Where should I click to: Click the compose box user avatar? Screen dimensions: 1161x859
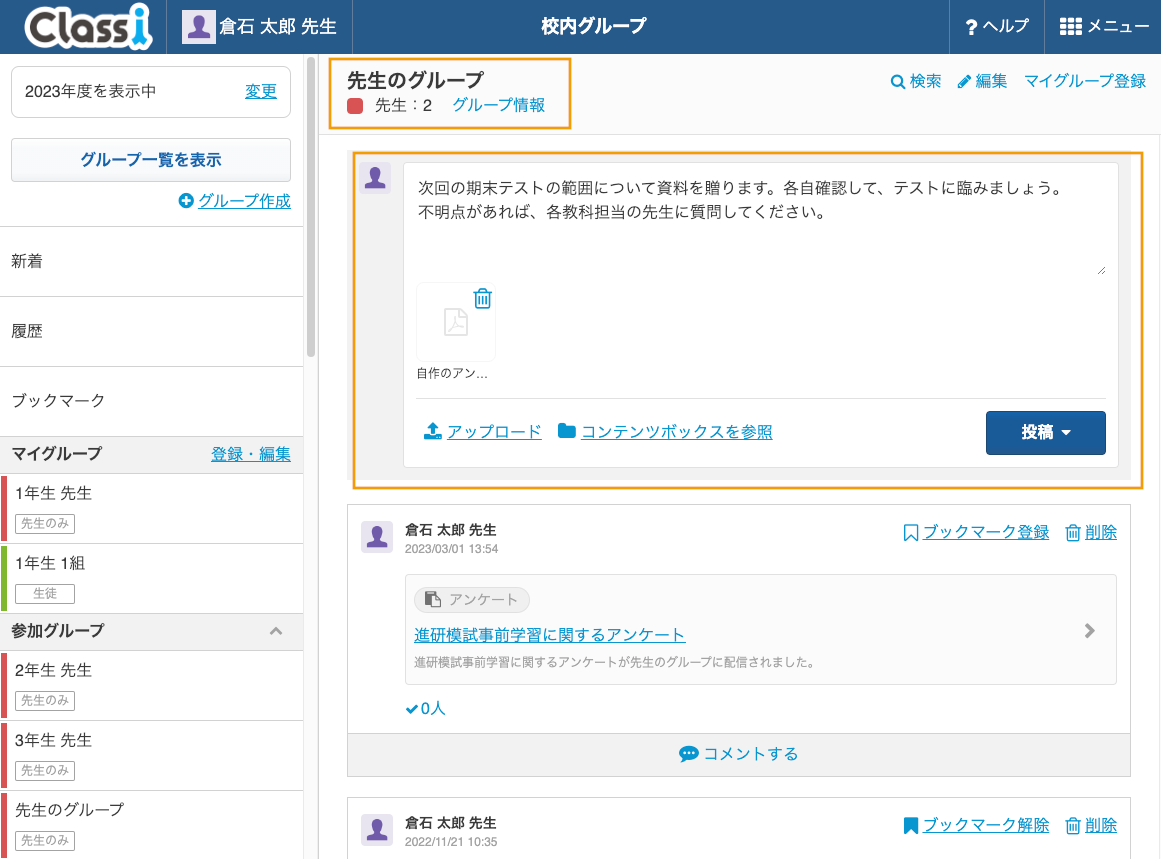pos(375,178)
